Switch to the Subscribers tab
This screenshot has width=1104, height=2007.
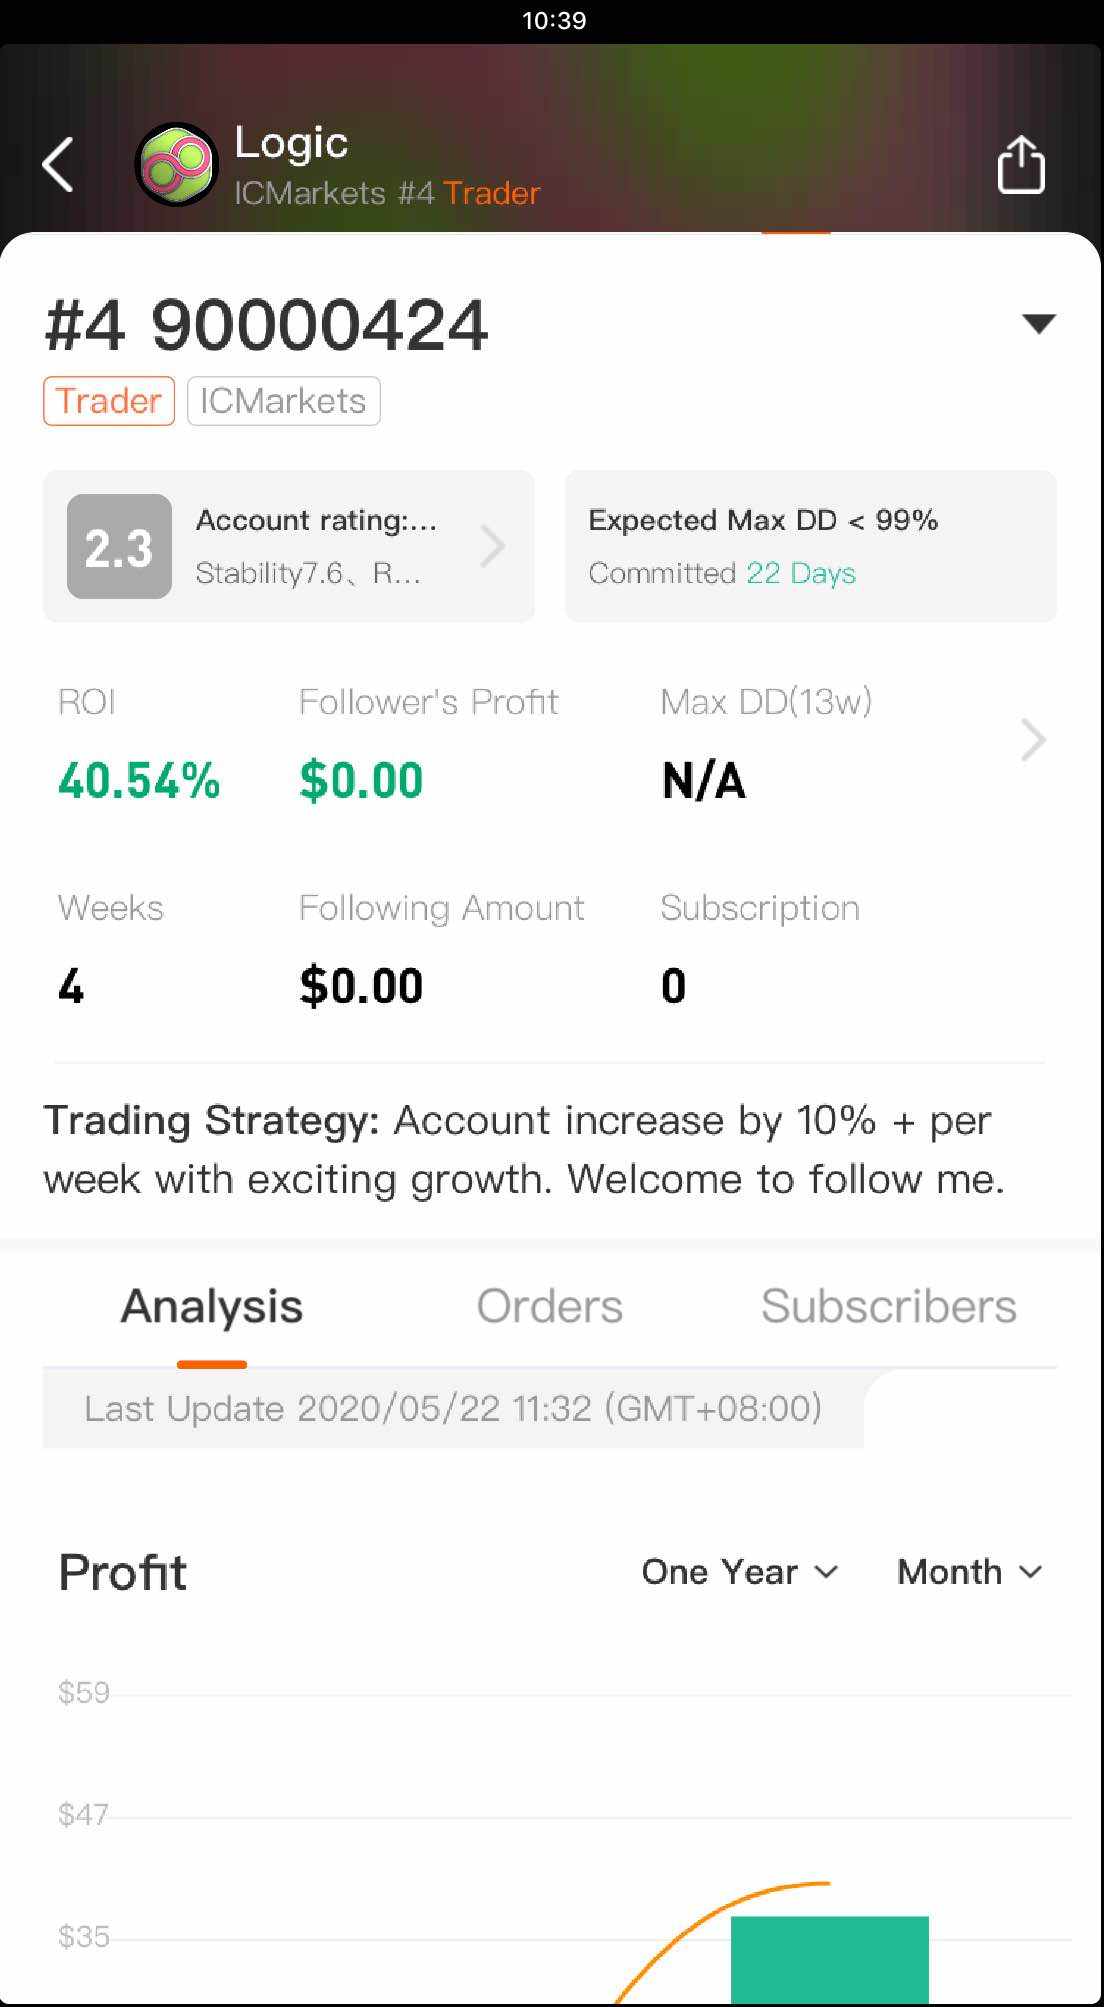tap(888, 1306)
